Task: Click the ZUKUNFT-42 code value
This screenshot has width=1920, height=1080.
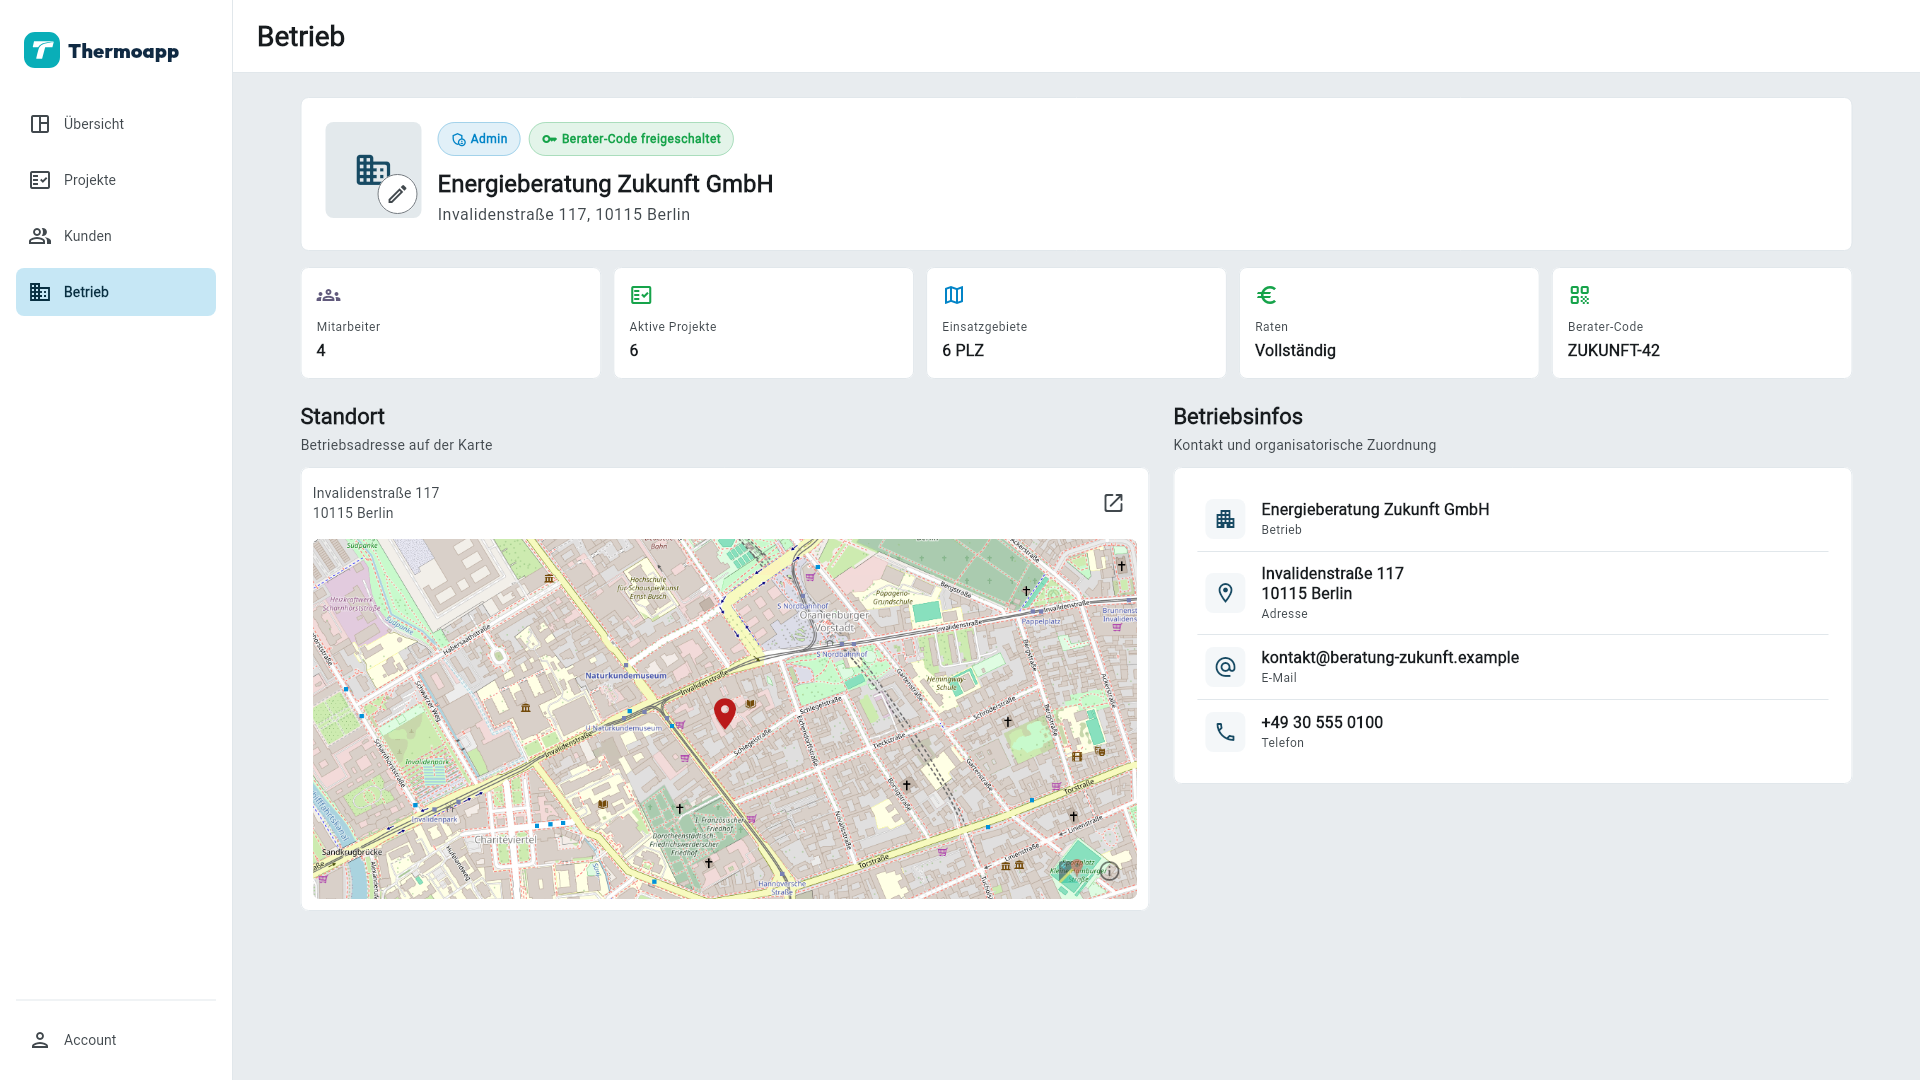Action: (x=1613, y=351)
